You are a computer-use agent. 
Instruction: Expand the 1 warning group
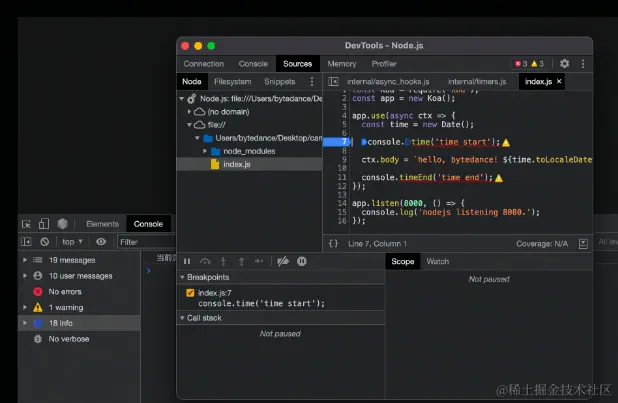[25, 307]
